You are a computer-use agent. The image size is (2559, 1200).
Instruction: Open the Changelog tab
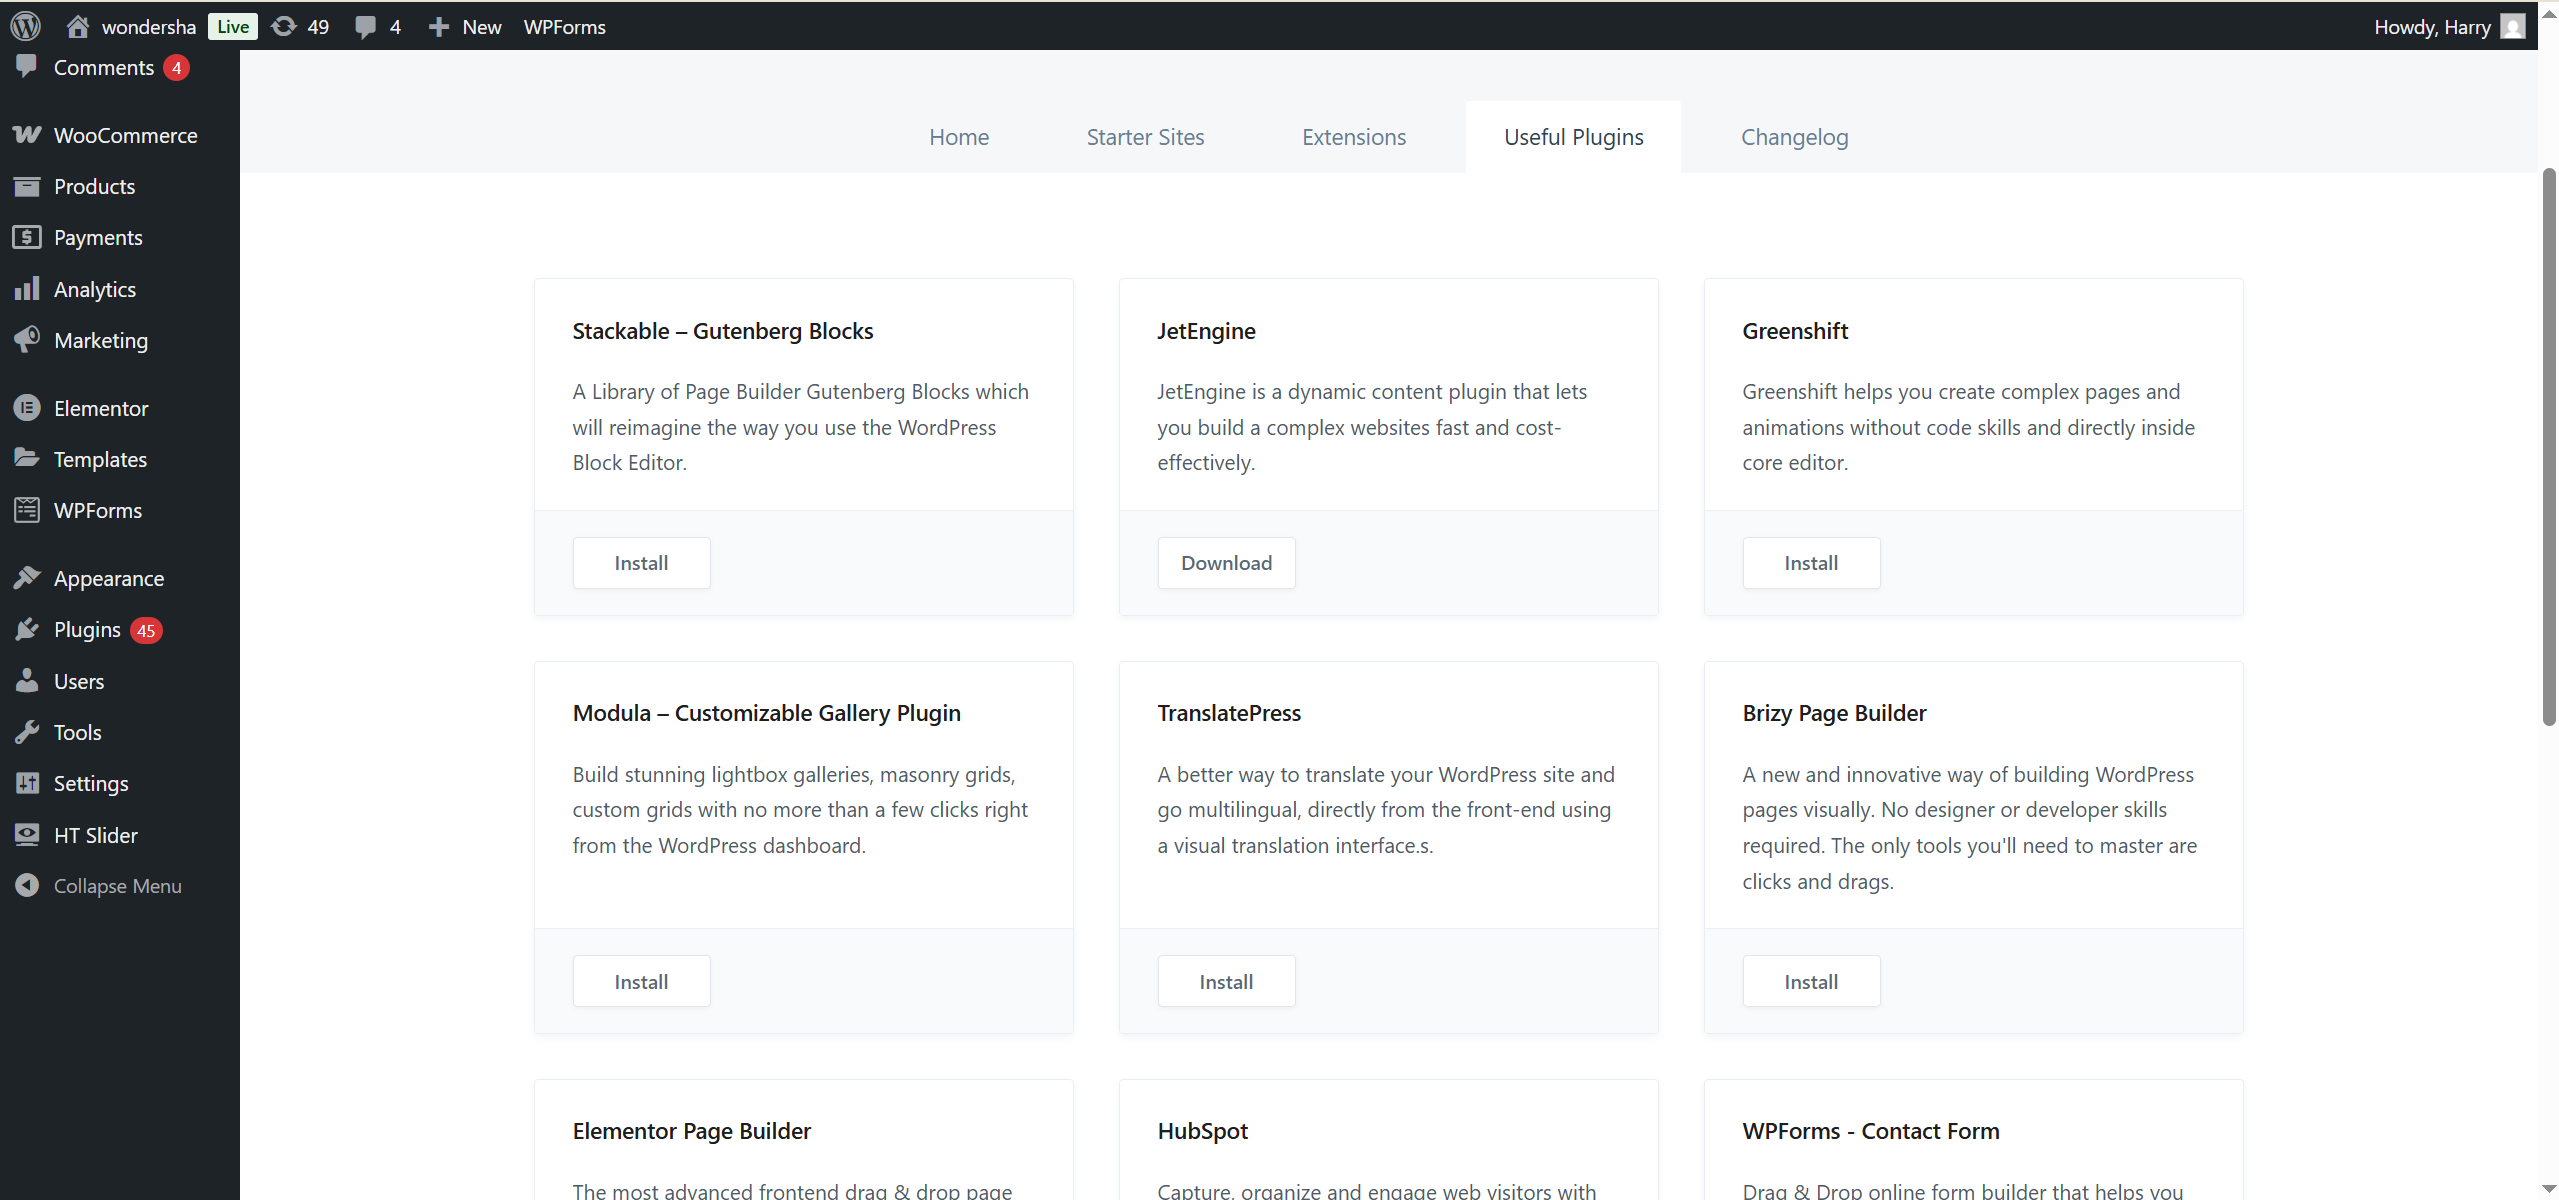(1793, 137)
